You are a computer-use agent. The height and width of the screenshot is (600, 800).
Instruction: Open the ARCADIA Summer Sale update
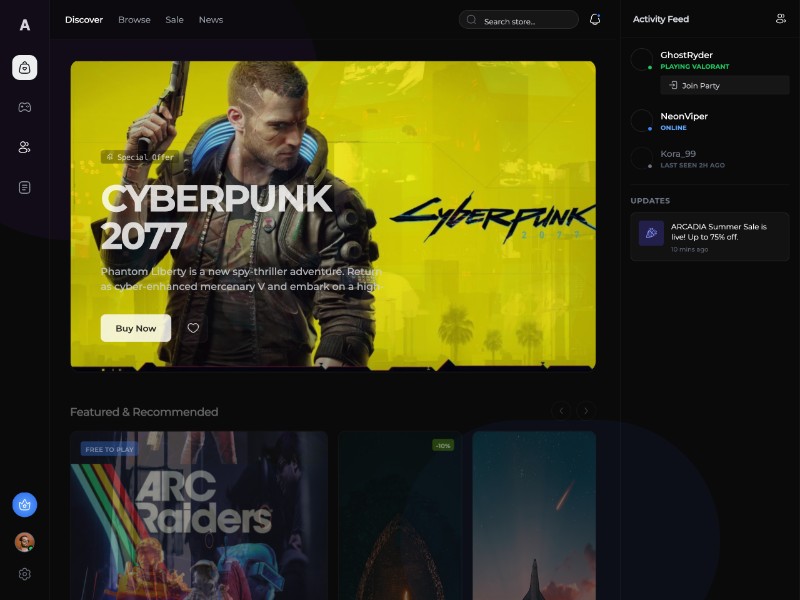coord(709,237)
